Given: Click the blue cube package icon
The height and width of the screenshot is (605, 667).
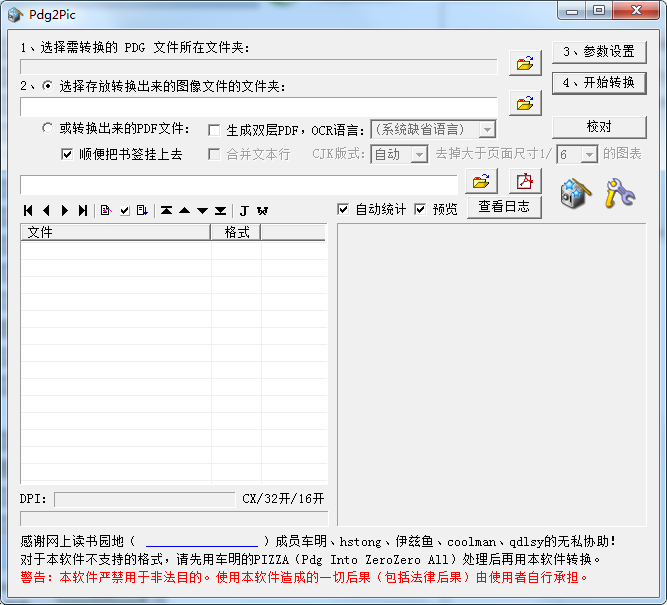Looking at the screenshot, I should (576, 194).
